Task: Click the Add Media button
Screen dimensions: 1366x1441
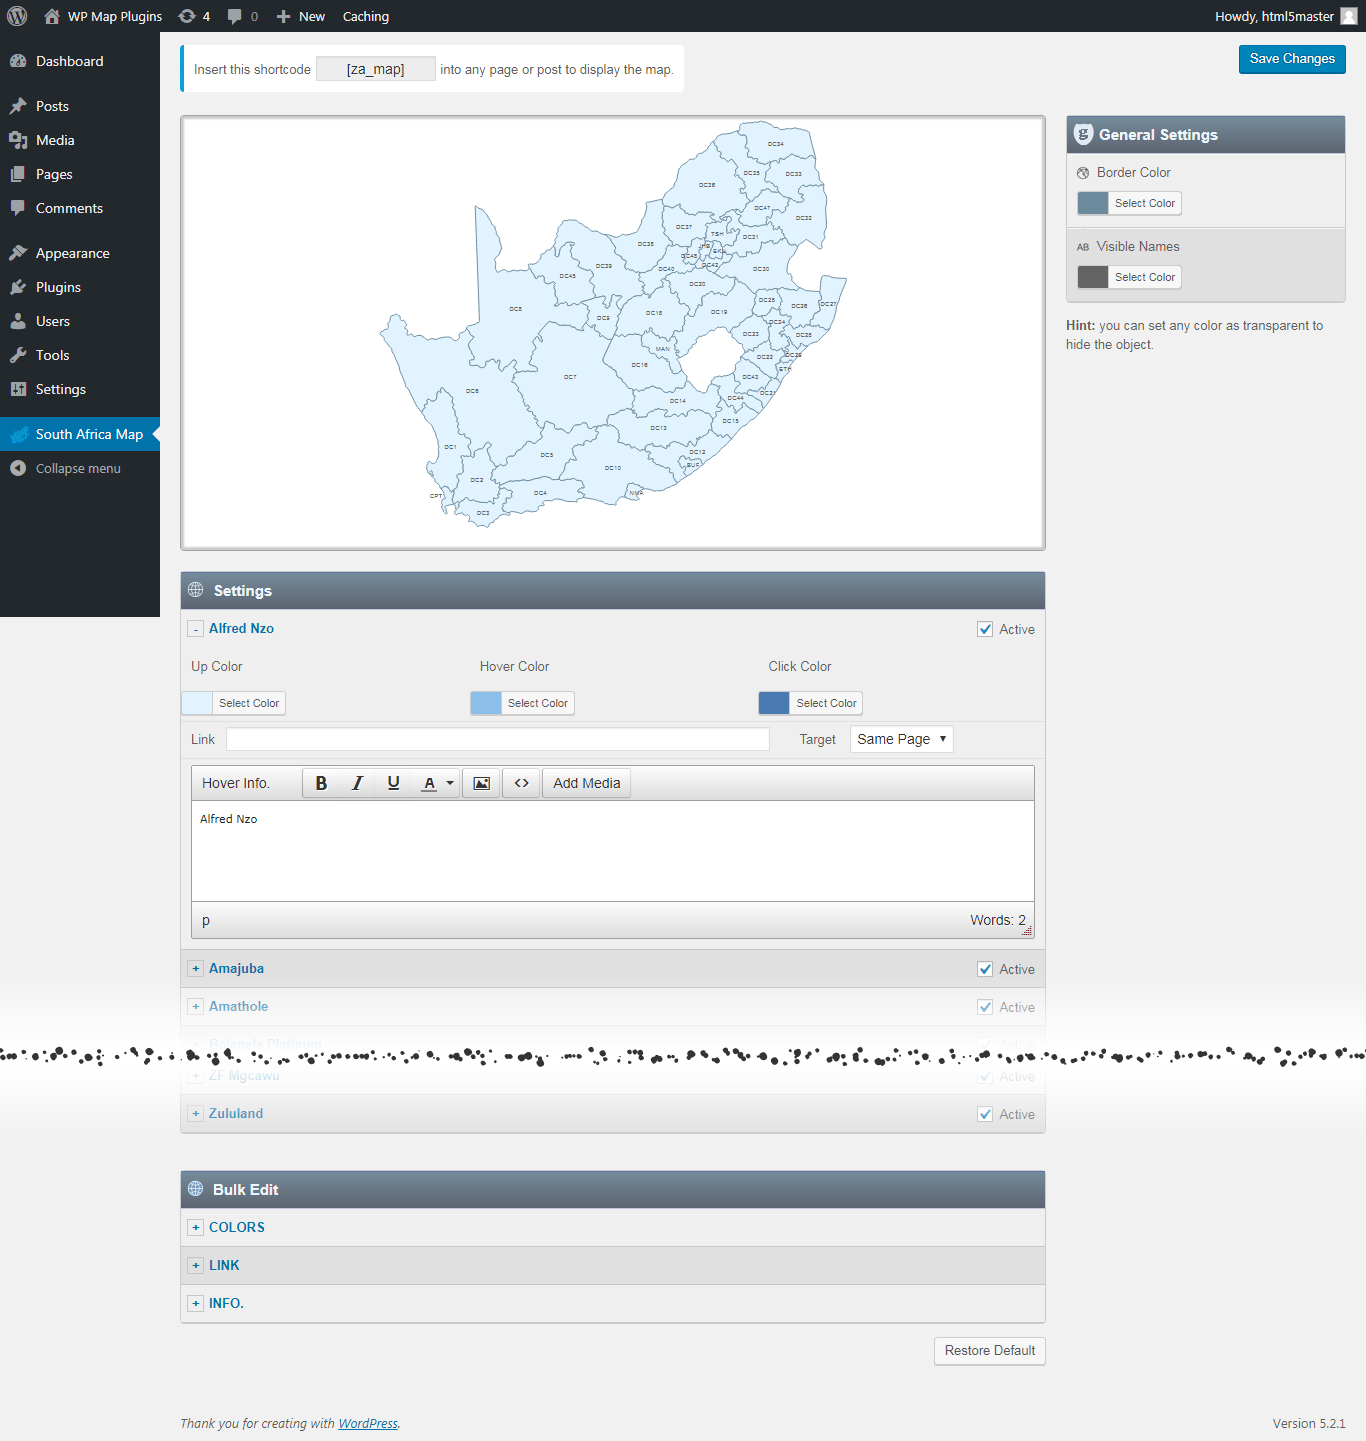Action: pyautogui.click(x=587, y=783)
